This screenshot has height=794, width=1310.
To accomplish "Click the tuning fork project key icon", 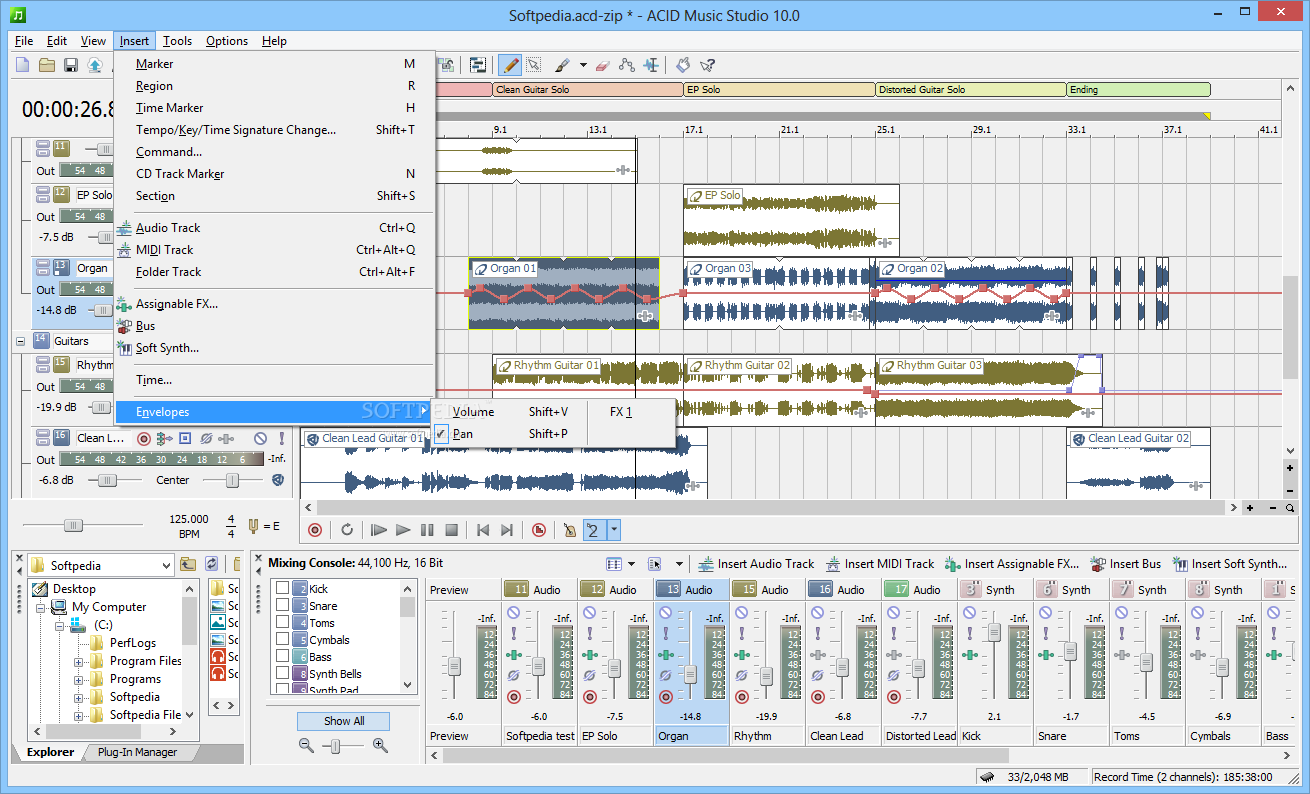I will tap(254, 525).
